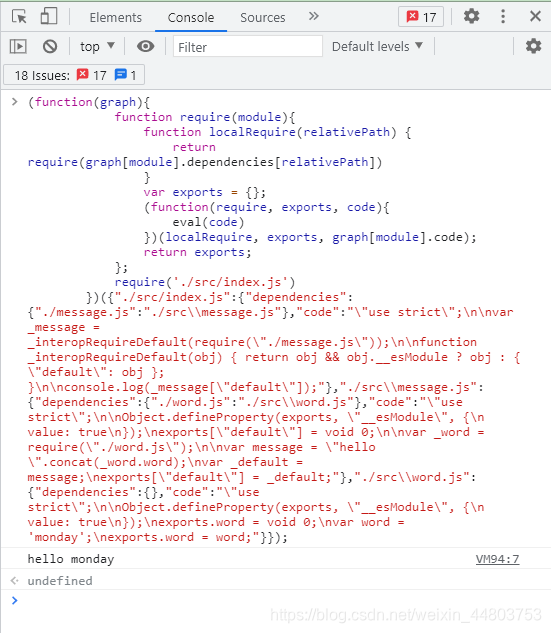The height and width of the screenshot is (633, 551).
Task: Activate the inspect element picker icon
Action: coord(19,17)
